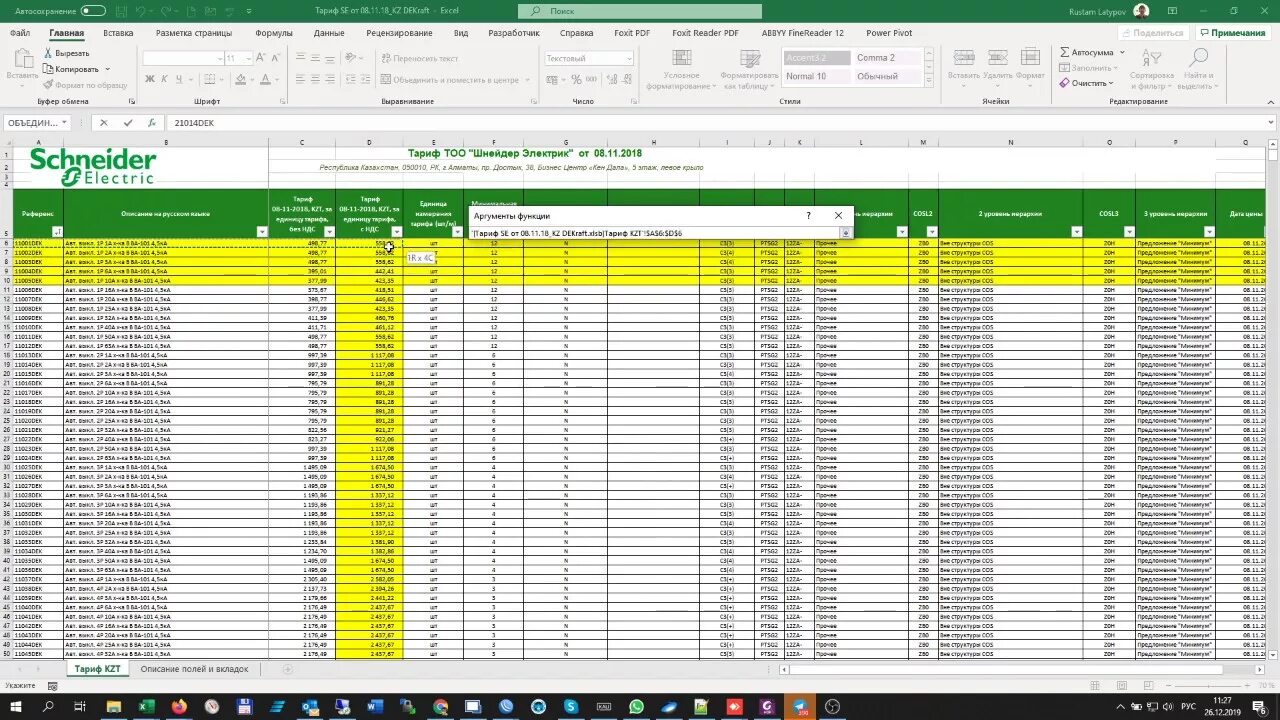The image size is (1280, 720).
Task: Click the insert function fx icon
Action: pyautogui.click(x=151, y=123)
